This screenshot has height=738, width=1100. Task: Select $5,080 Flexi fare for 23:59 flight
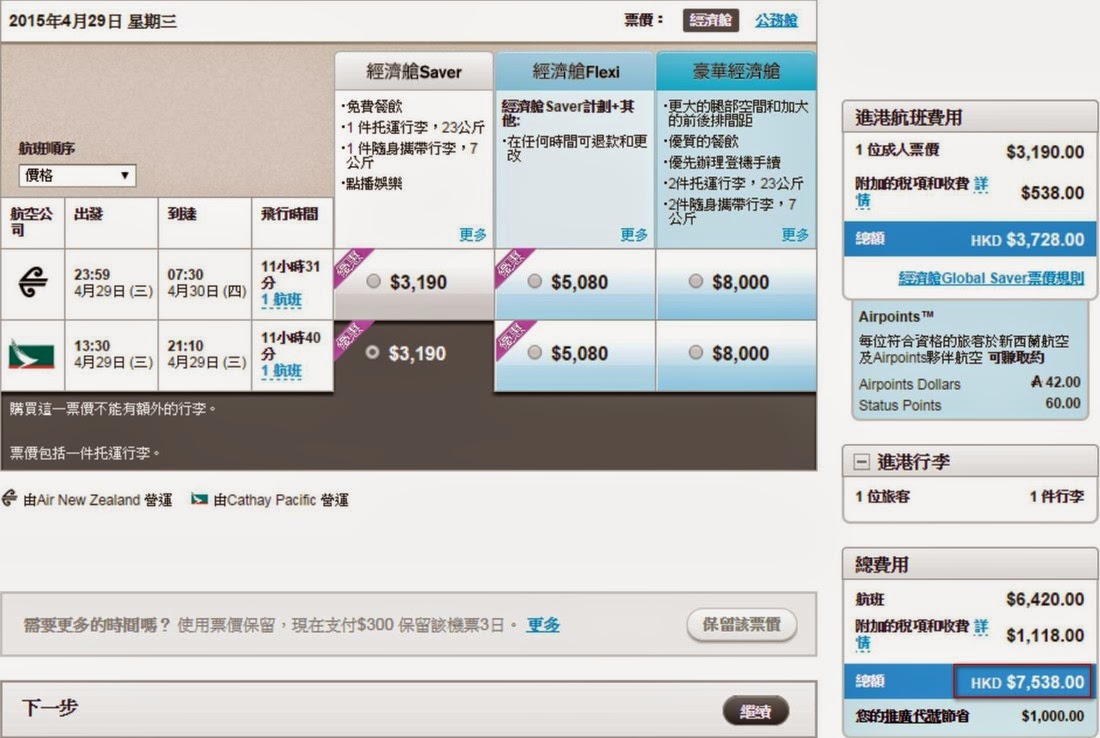(534, 282)
